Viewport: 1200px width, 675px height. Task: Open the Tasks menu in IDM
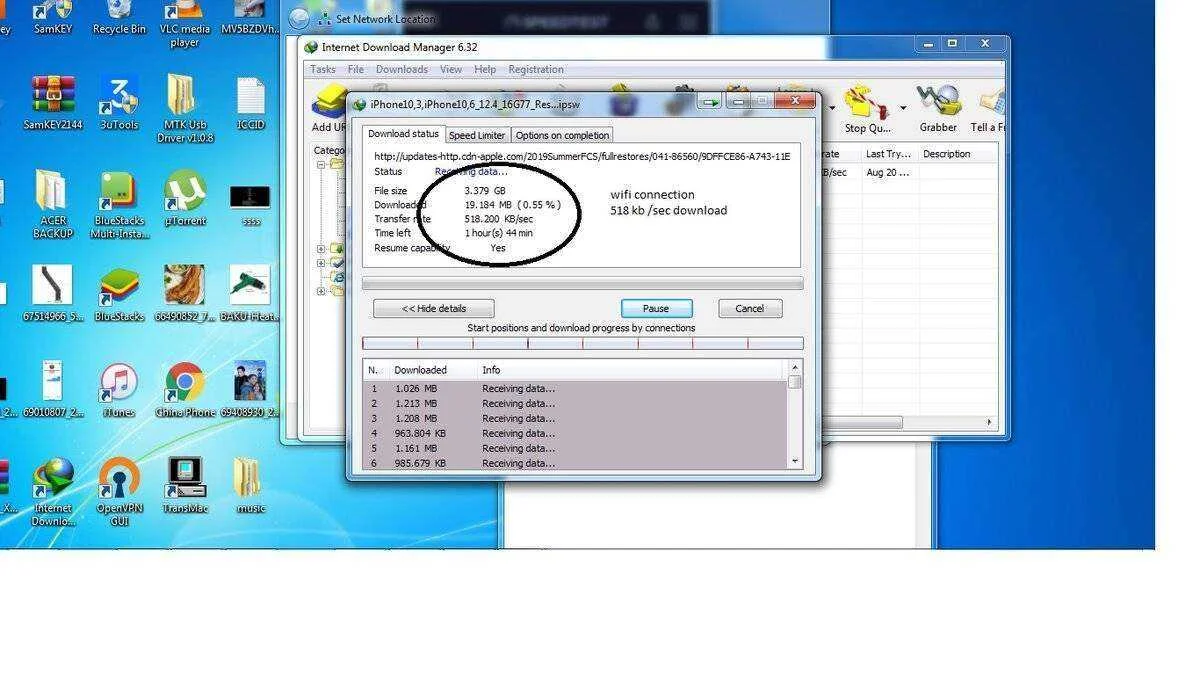(x=323, y=70)
